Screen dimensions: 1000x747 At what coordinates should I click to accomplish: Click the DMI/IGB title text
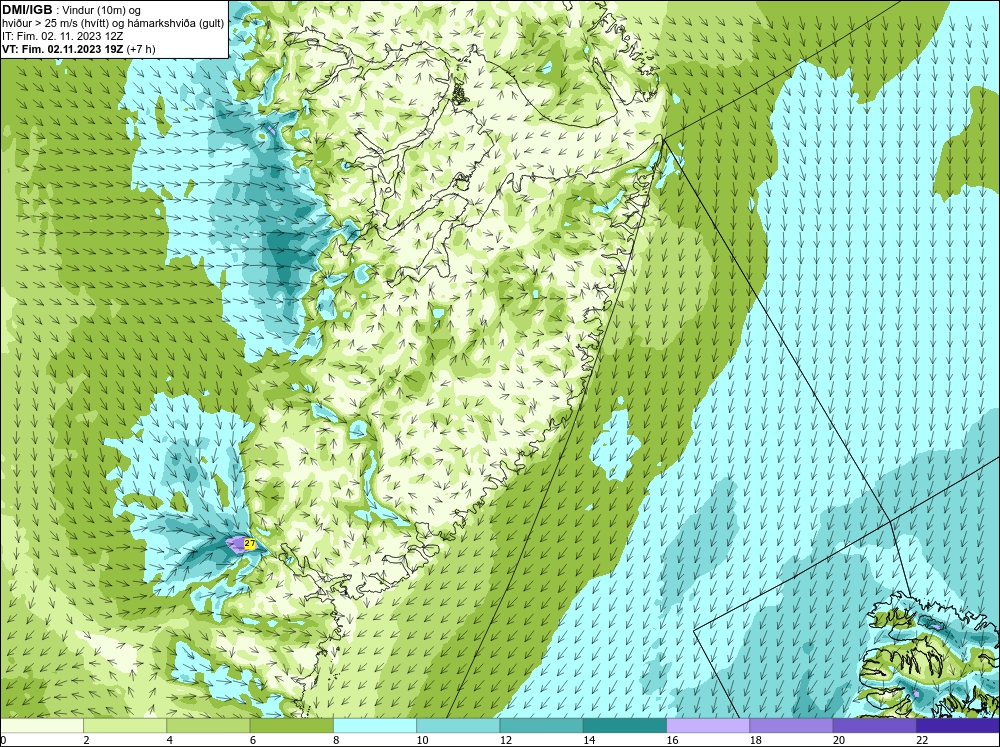pyautogui.click(x=26, y=10)
